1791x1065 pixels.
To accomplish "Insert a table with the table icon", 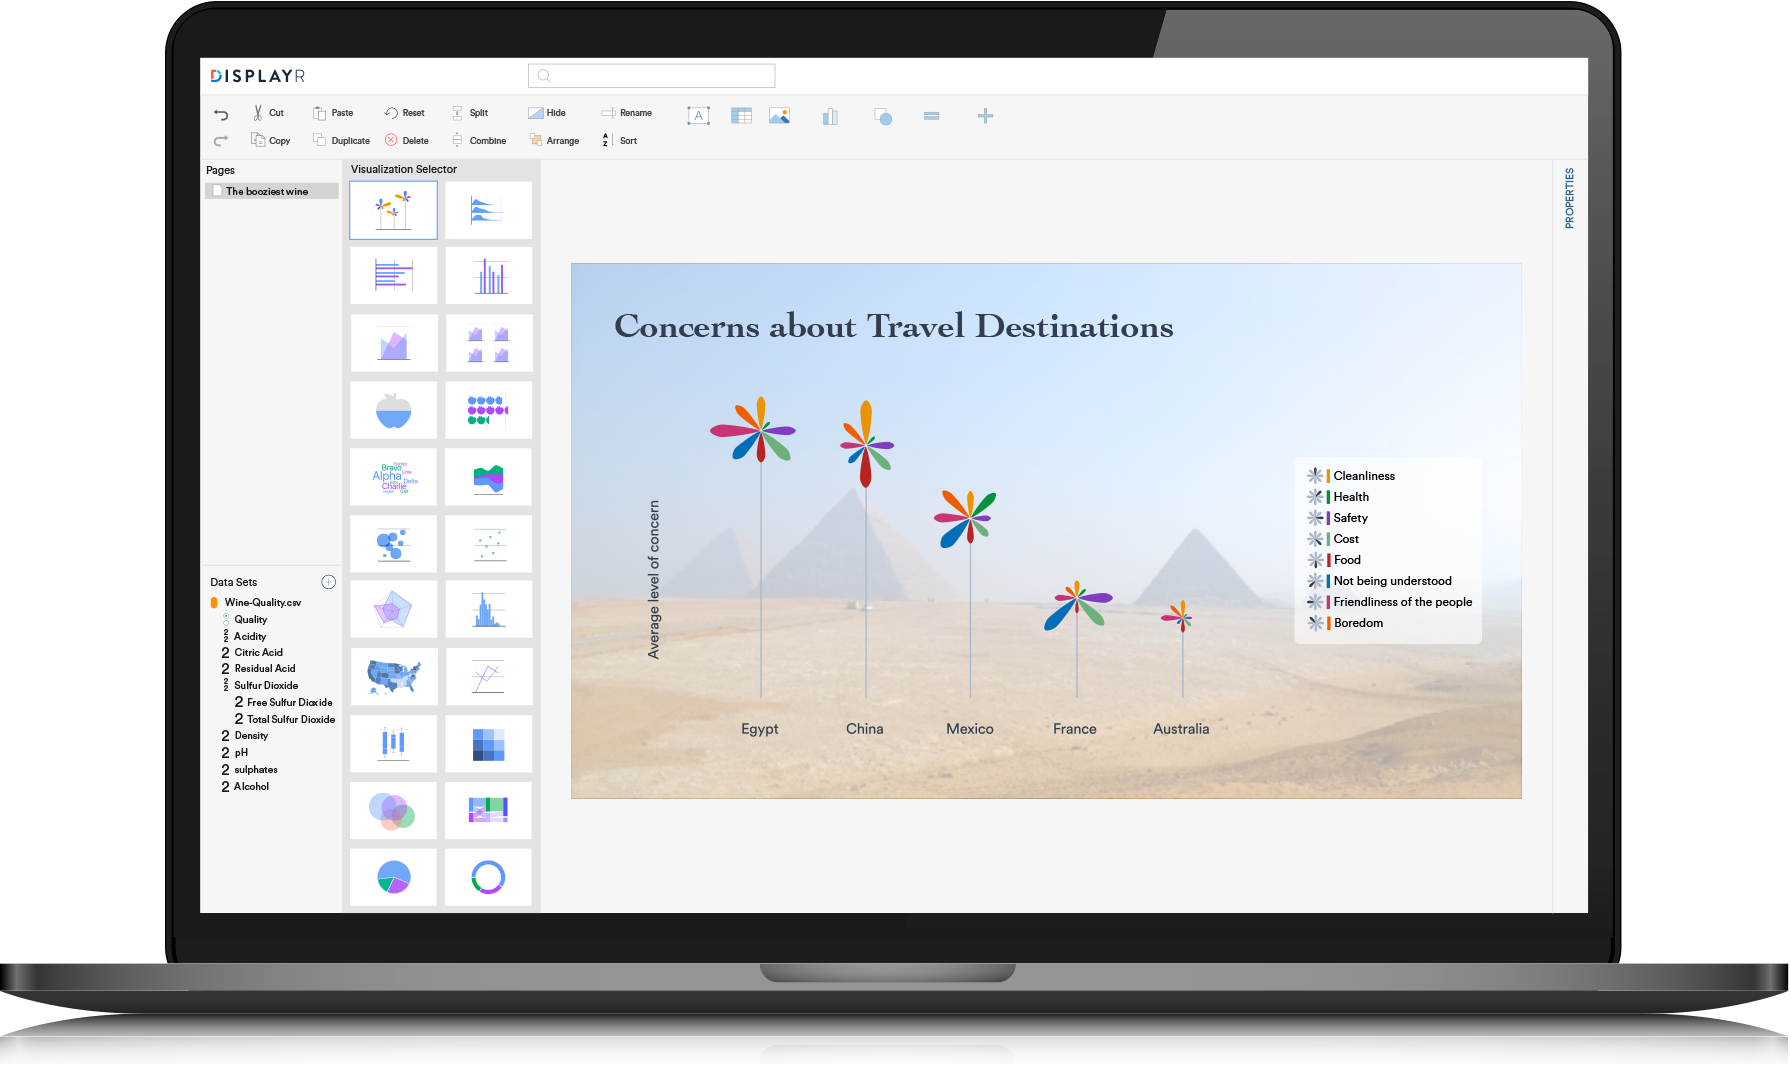I will pos(741,116).
